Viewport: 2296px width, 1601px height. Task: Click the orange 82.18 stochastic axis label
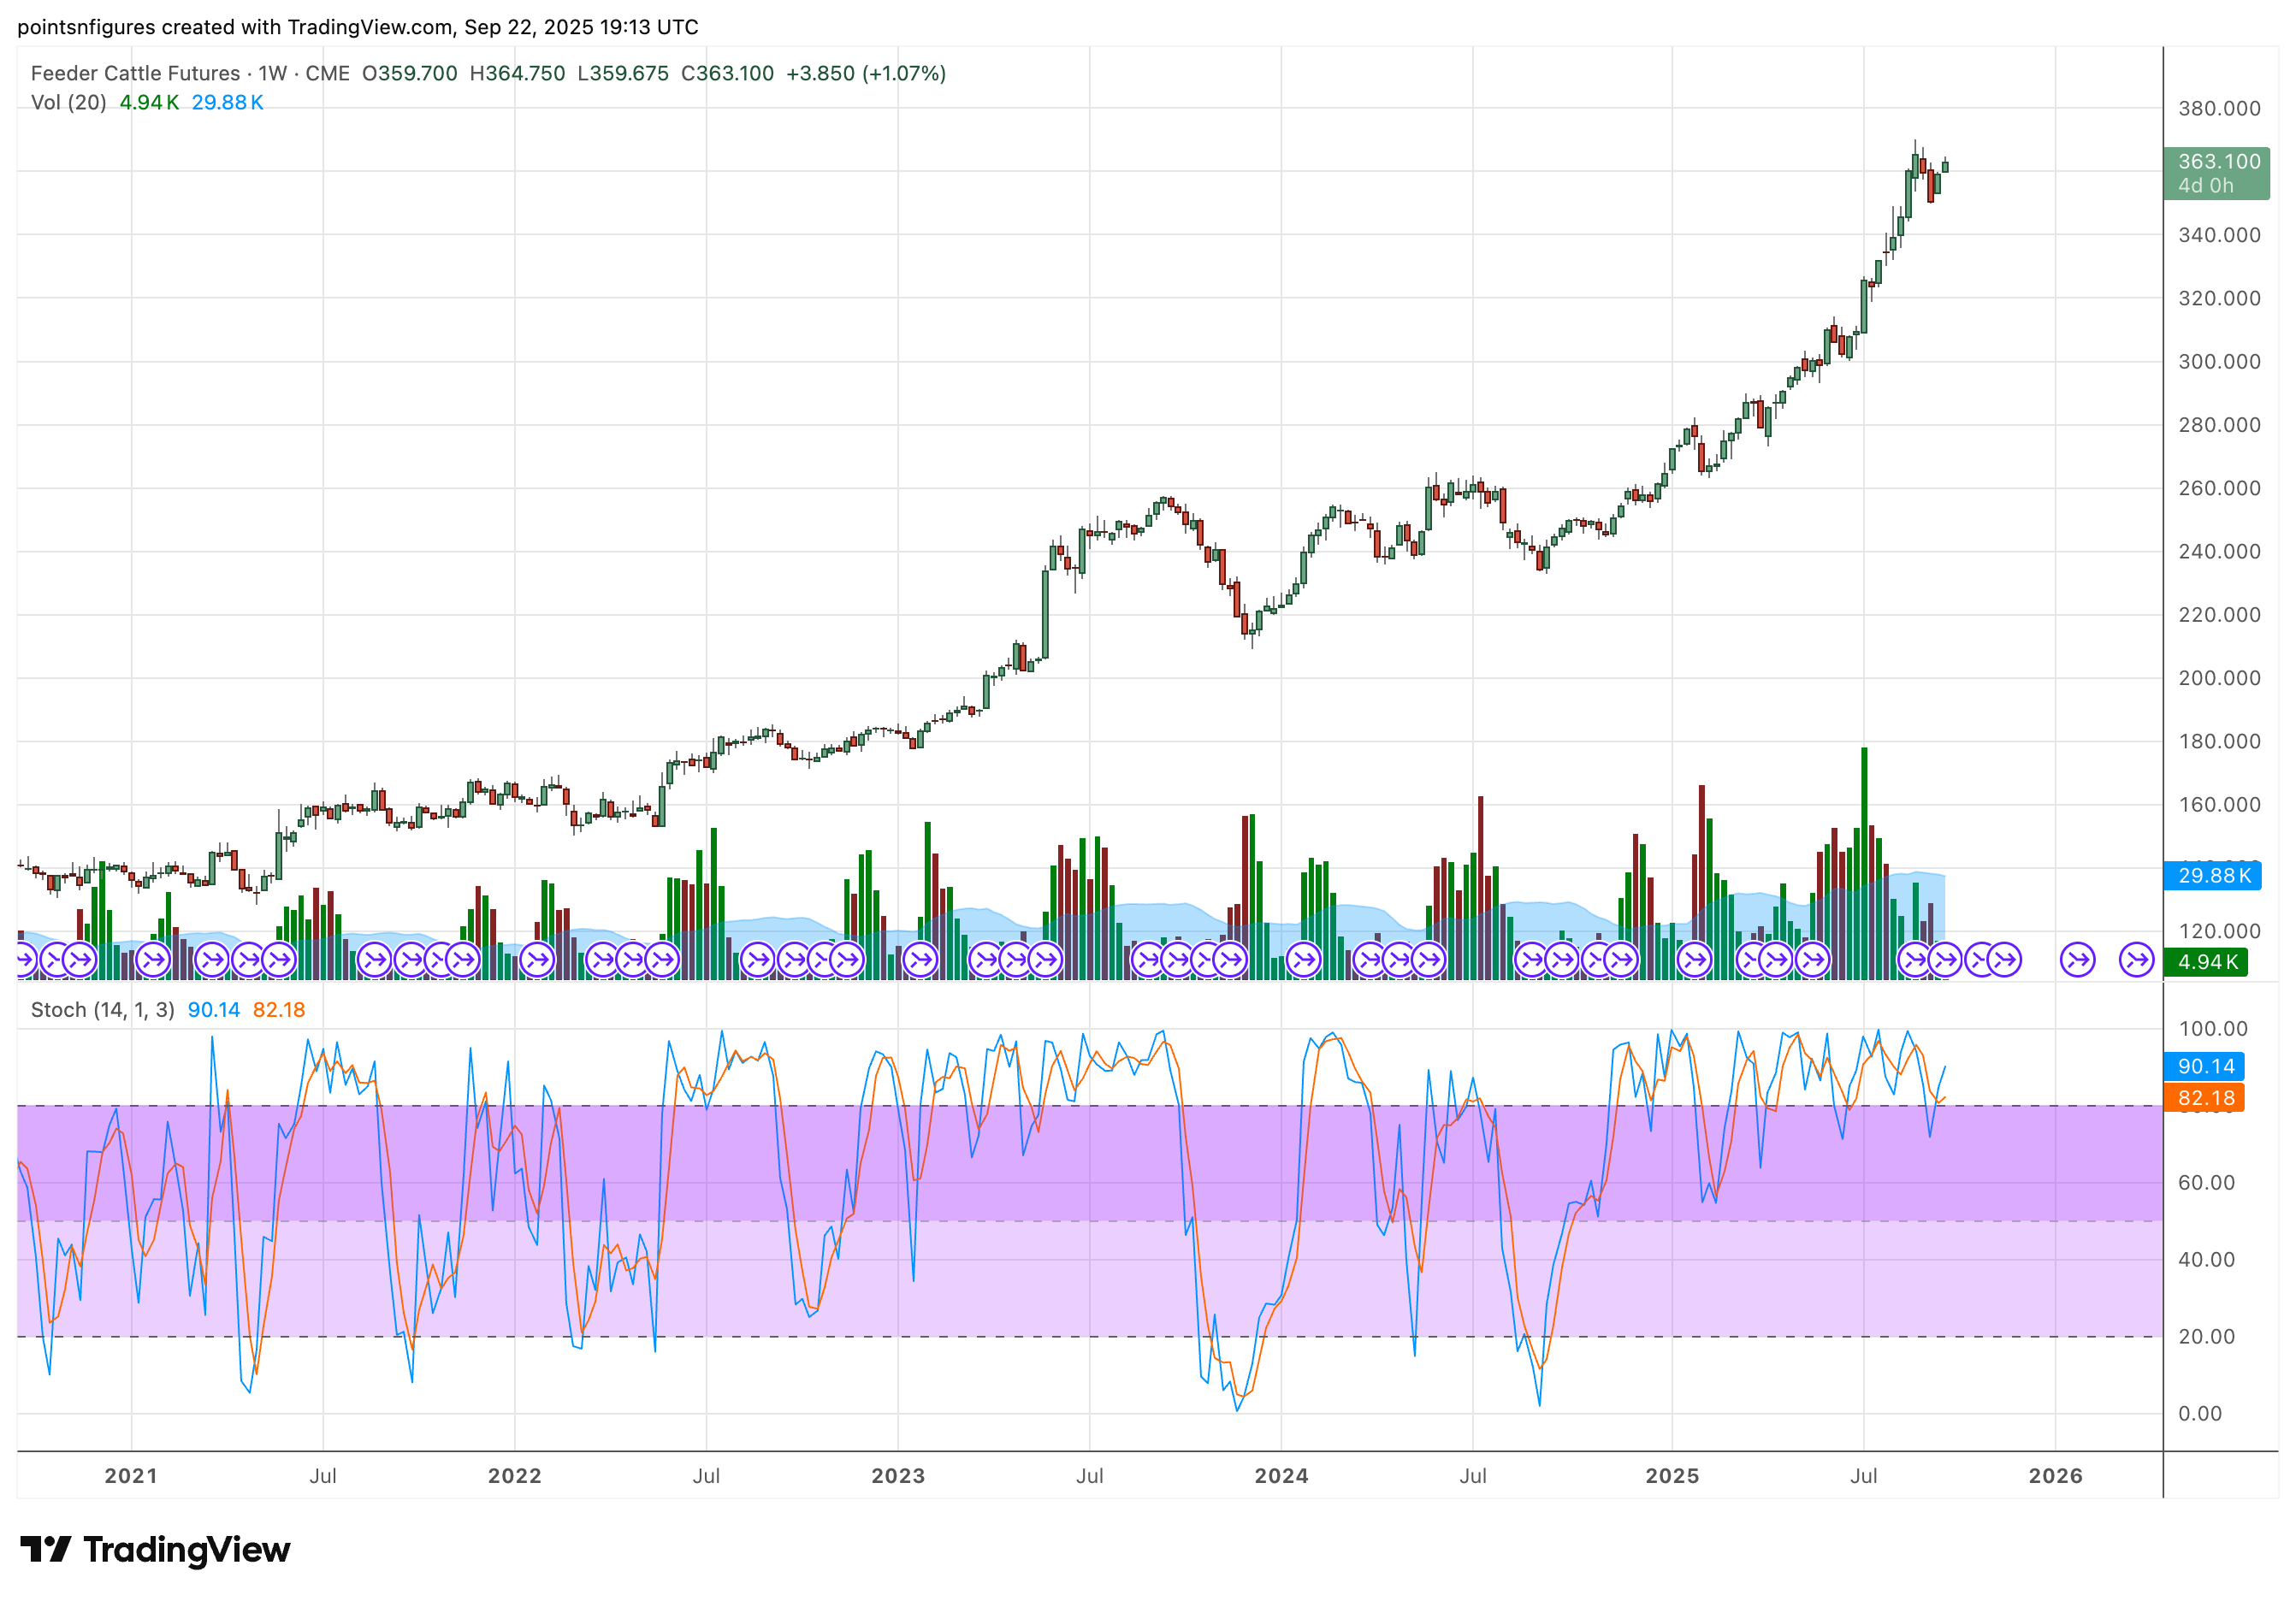[2205, 1098]
